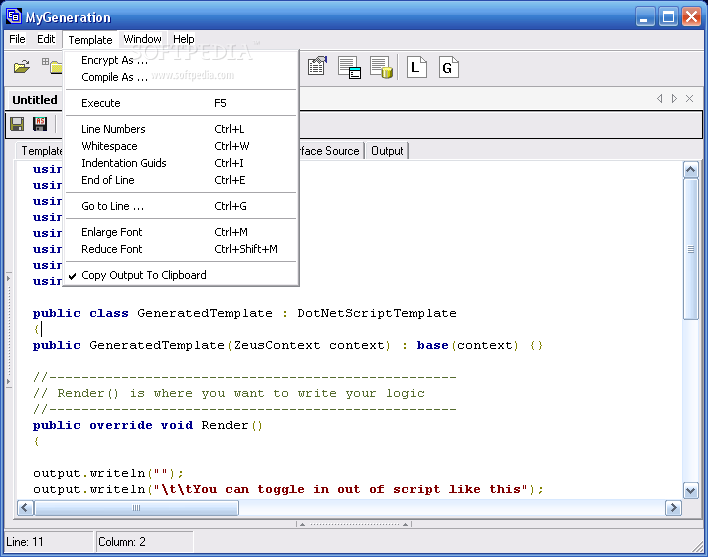Click the database document toolbar icon
708x557 pixels.
tap(382, 68)
